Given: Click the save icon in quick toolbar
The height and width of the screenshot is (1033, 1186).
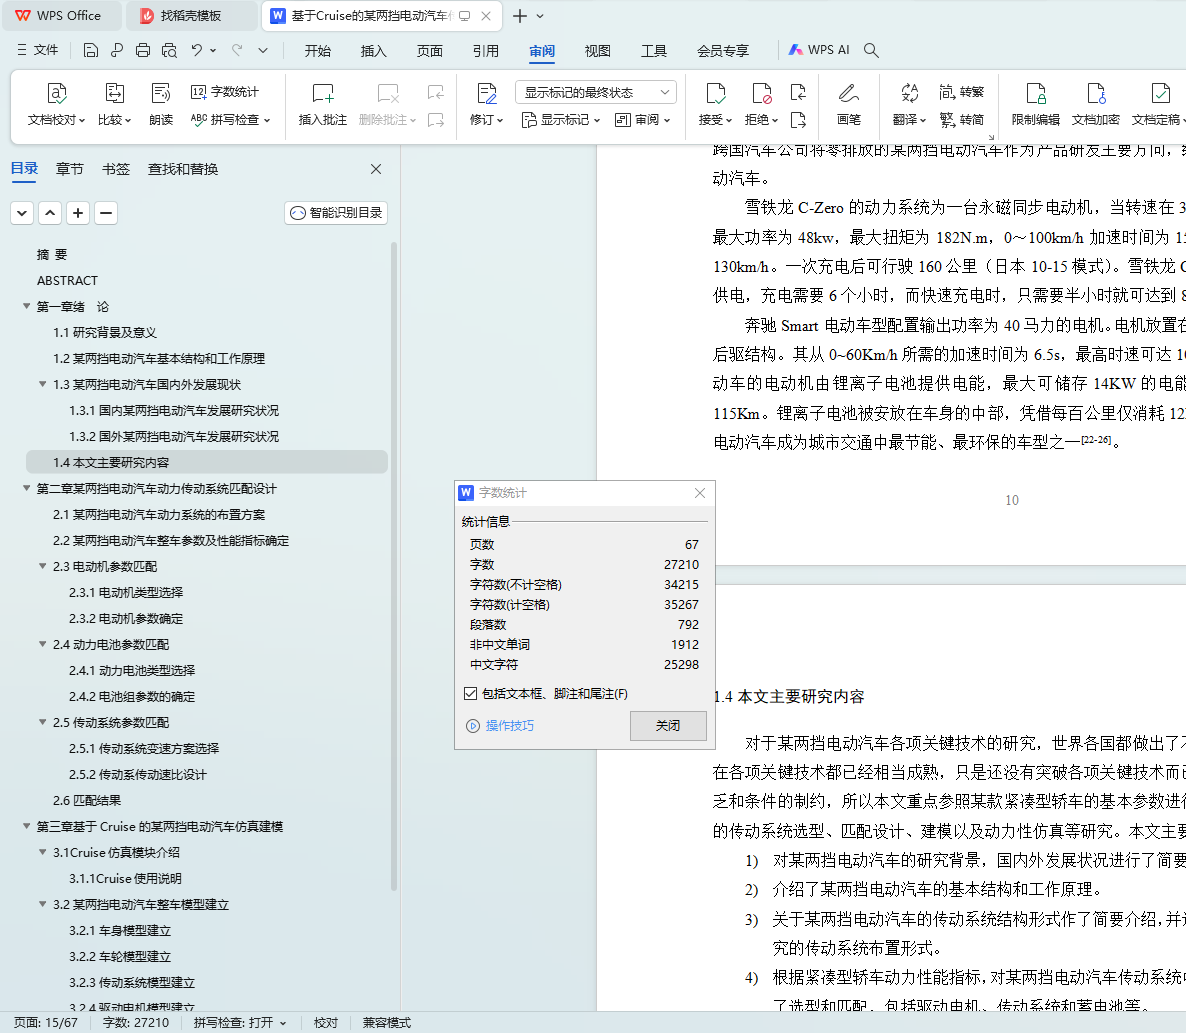Looking at the screenshot, I should (91, 50).
